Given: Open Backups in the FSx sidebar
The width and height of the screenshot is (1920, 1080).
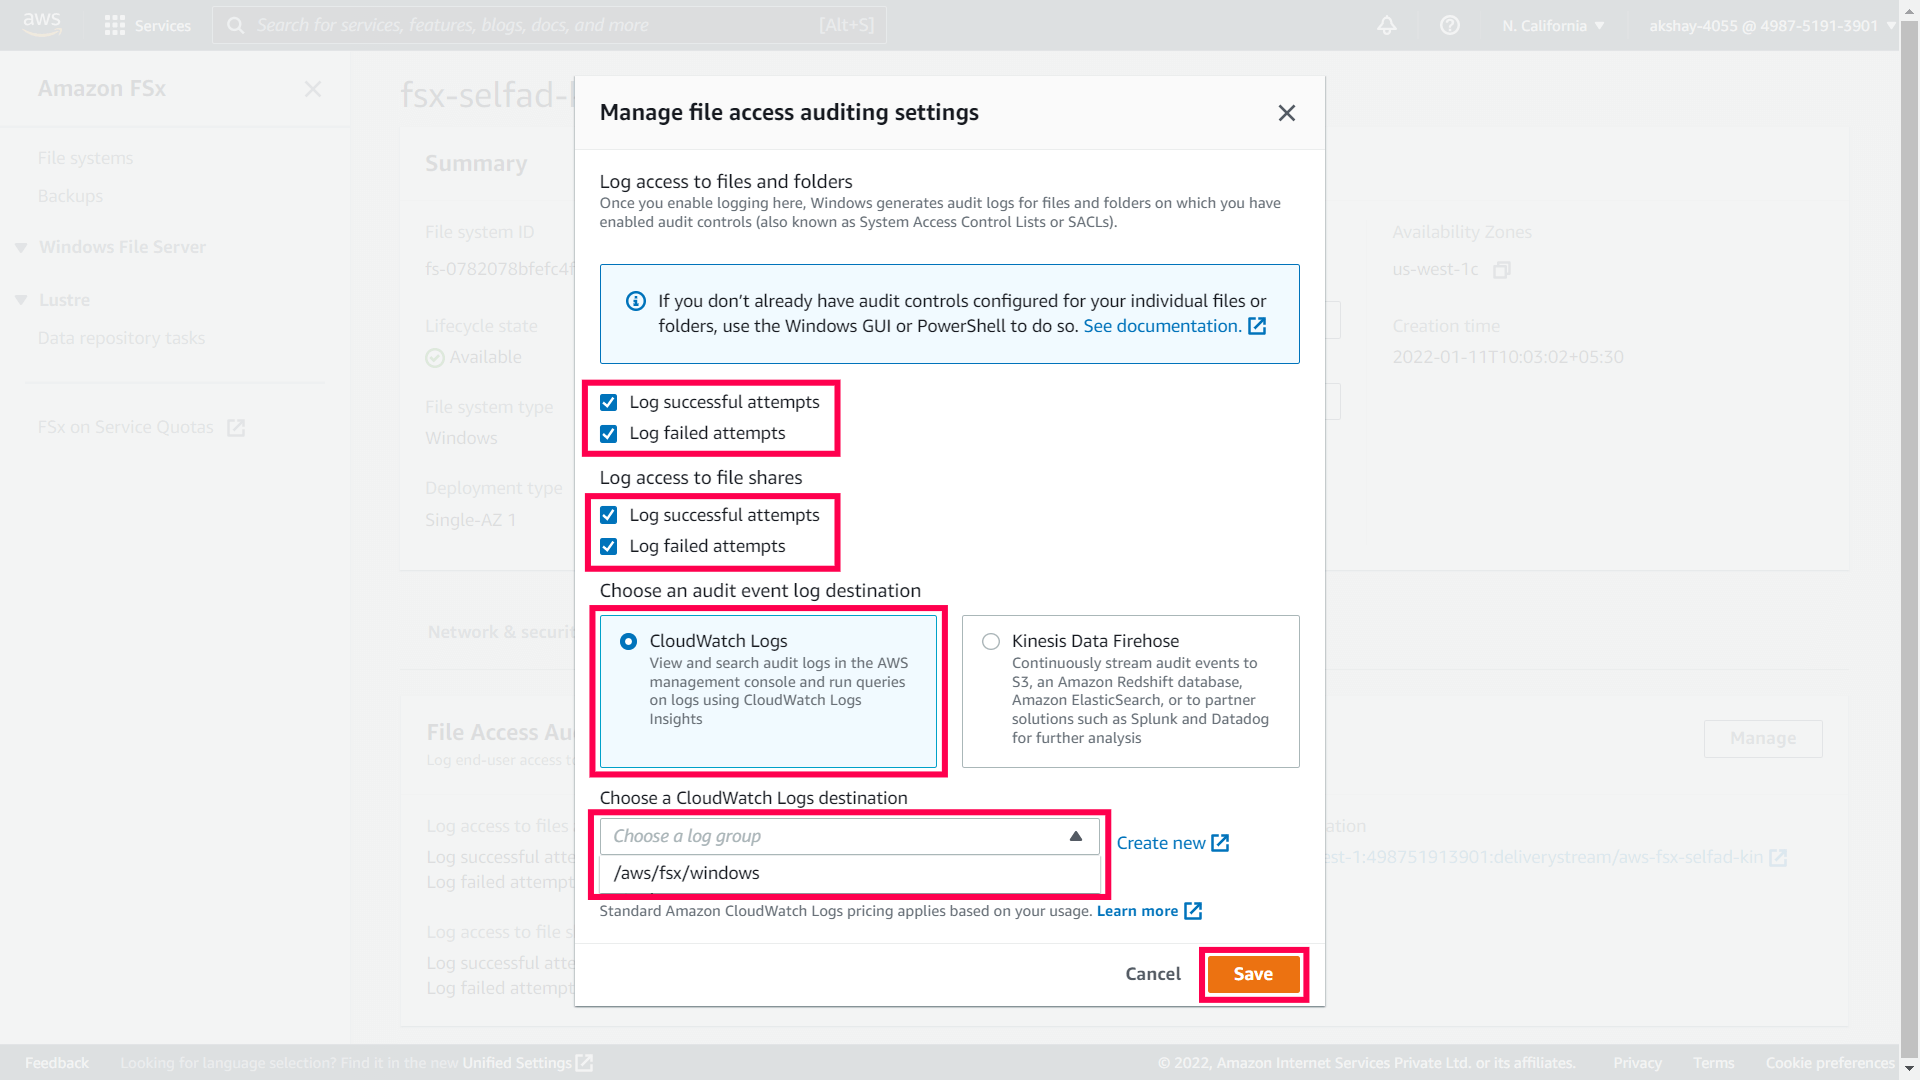Looking at the screenshot, I should [x=70, y=196].
